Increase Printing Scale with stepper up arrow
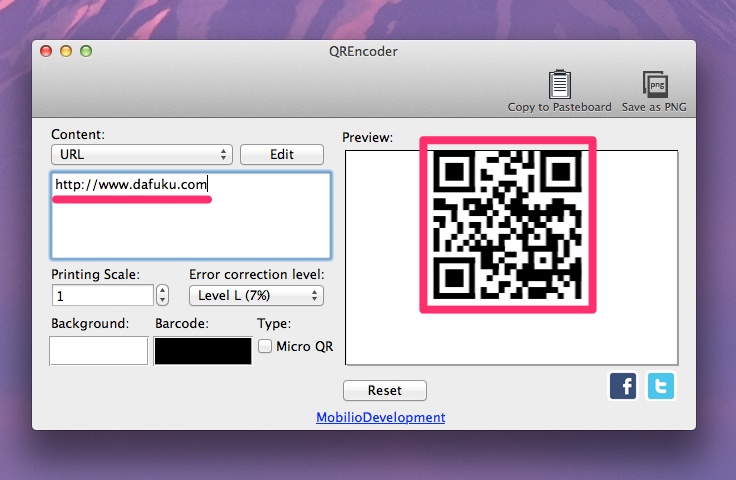Screen dimensions: 736x480 click(x=162, y=290)
